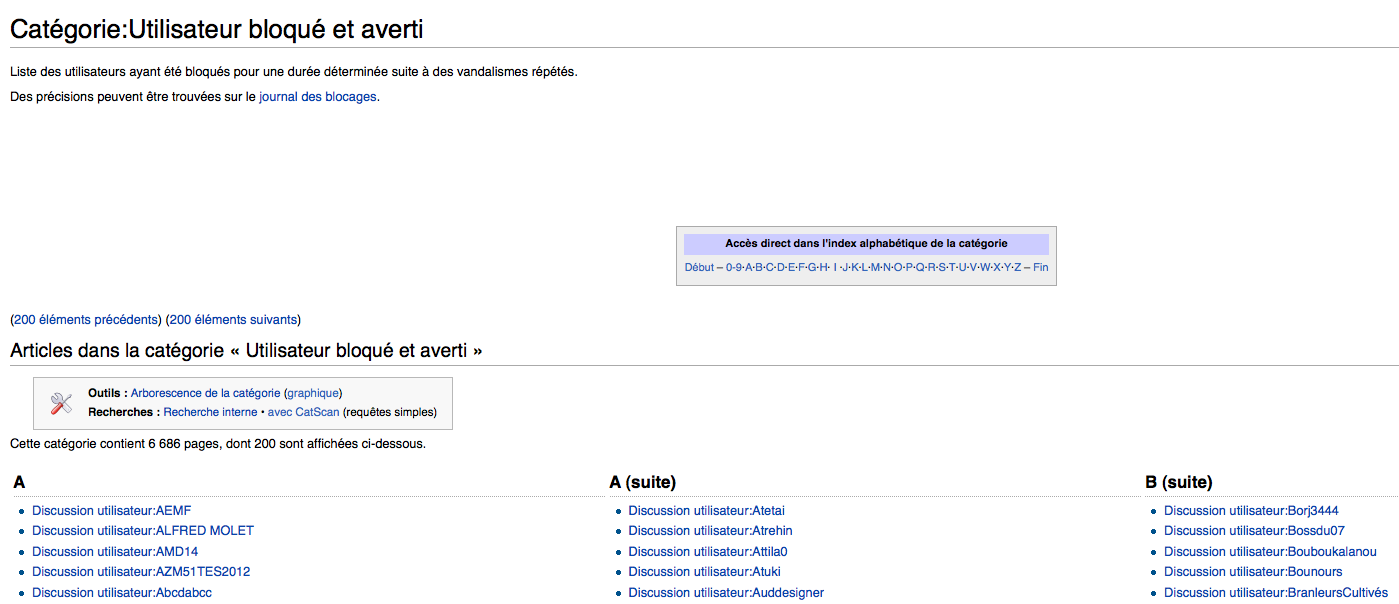This screenshot has height=604, width=1399.
Task: Go to 200 éléments précédents
Action: point(85,320)
